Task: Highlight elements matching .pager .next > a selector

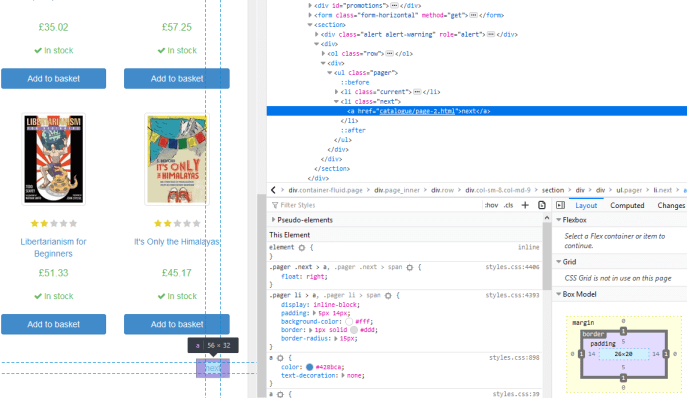Action: [410, 267]
